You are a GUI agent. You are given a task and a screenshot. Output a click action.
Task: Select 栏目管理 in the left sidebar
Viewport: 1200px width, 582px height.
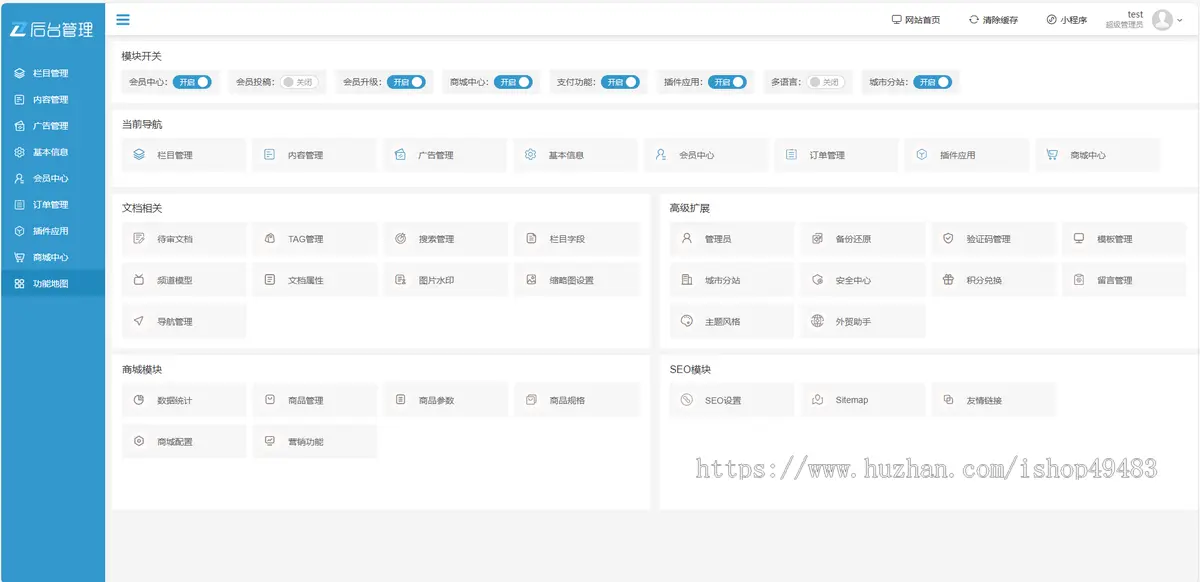52,73
